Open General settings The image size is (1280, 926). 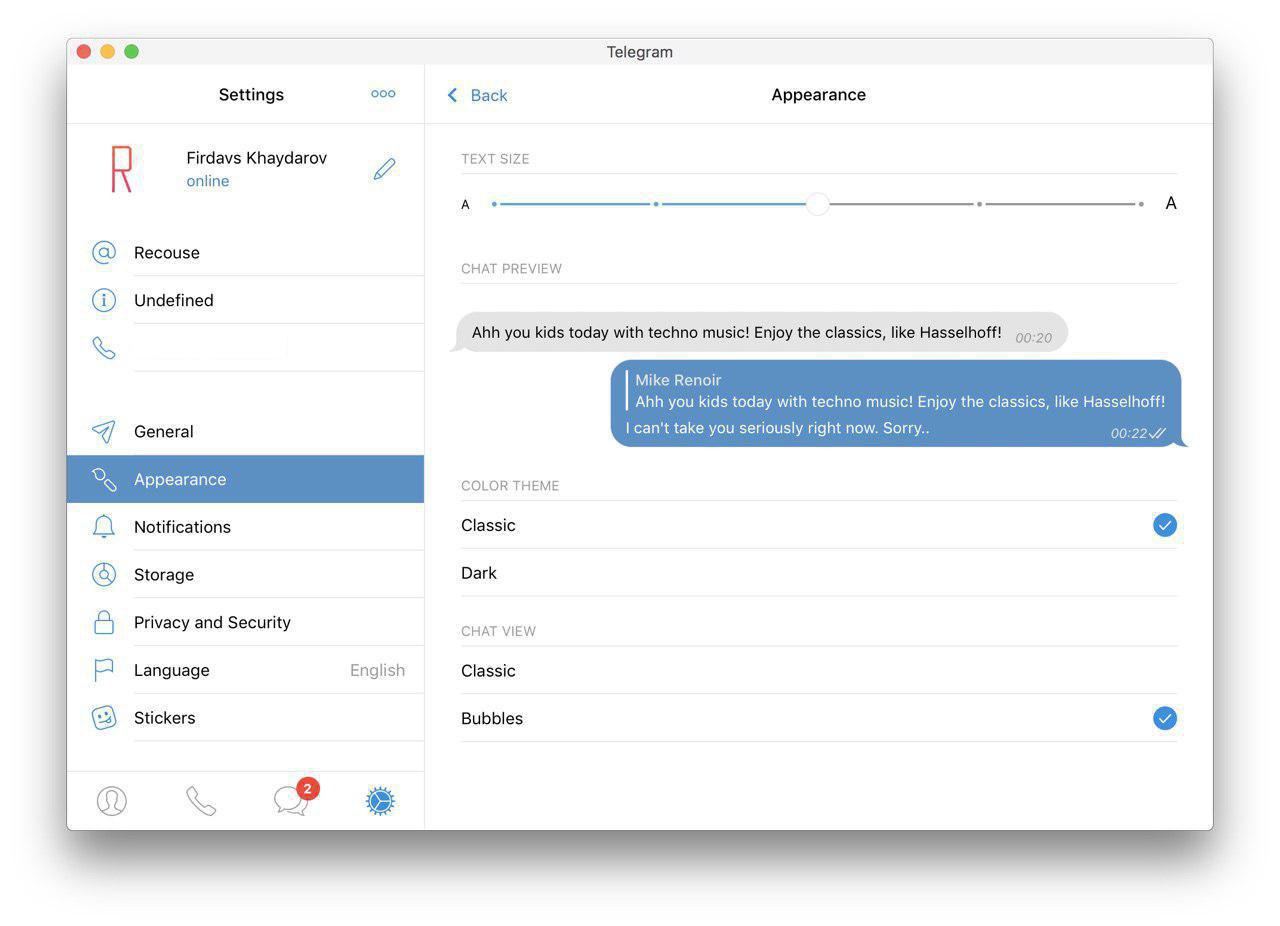pos(245,431)
